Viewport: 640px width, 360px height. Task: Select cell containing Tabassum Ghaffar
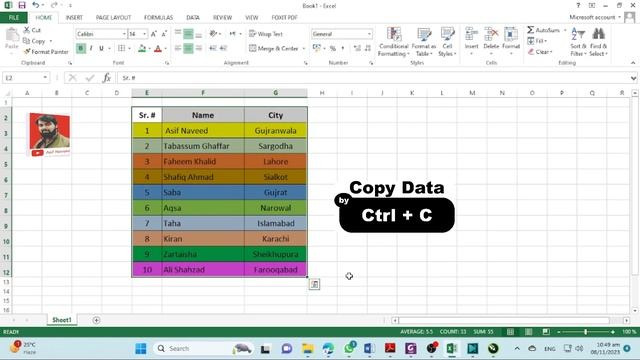tap(203, 146)
